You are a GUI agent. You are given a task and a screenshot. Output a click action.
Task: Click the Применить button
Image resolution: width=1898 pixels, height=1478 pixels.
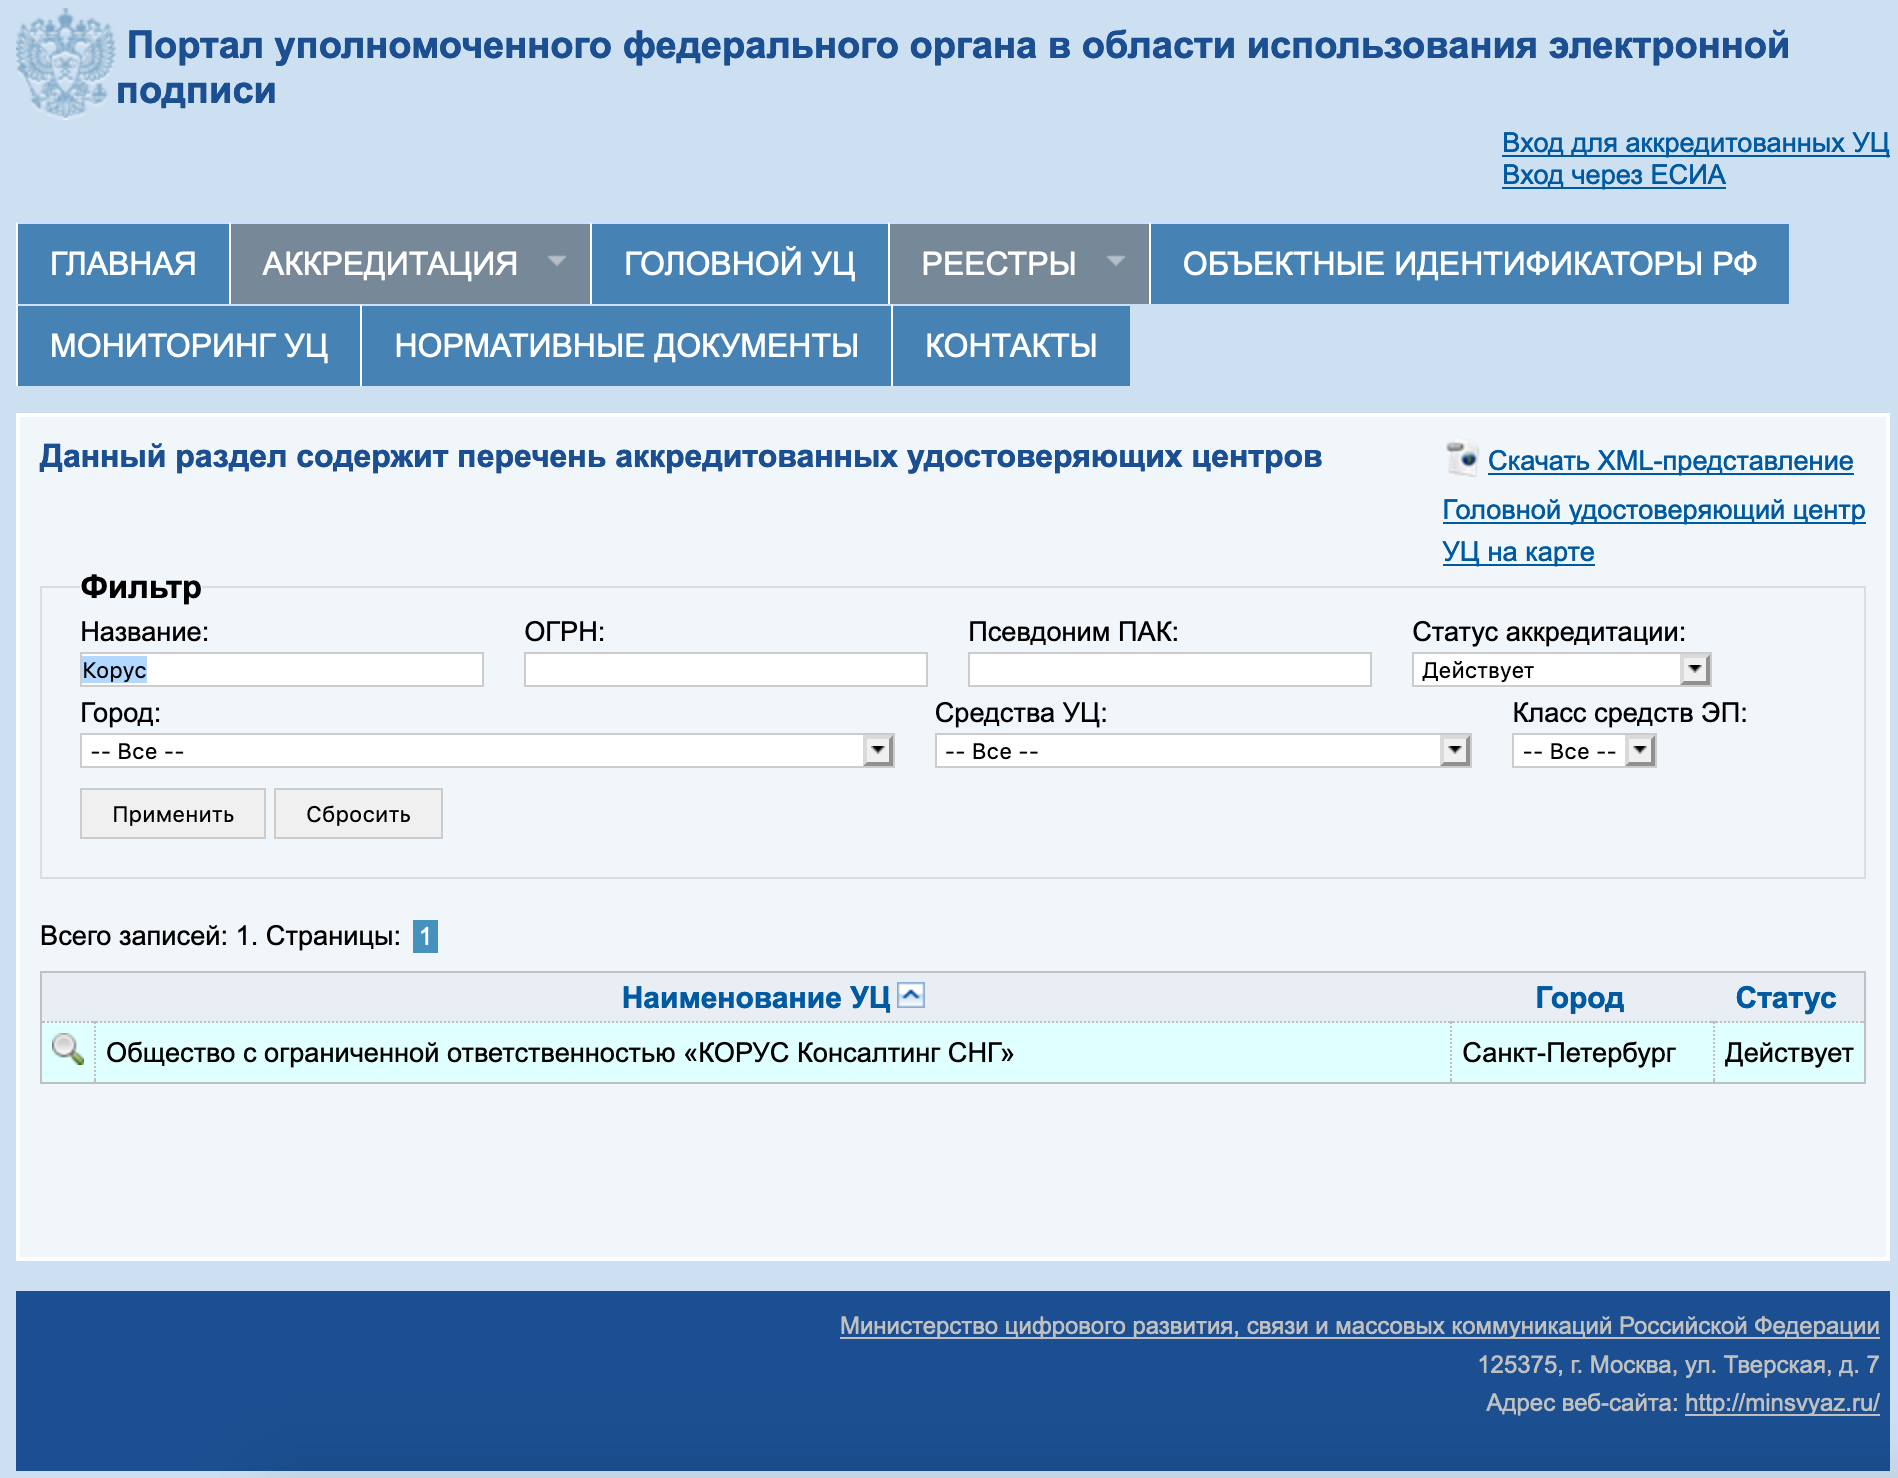tap(173, 814)
